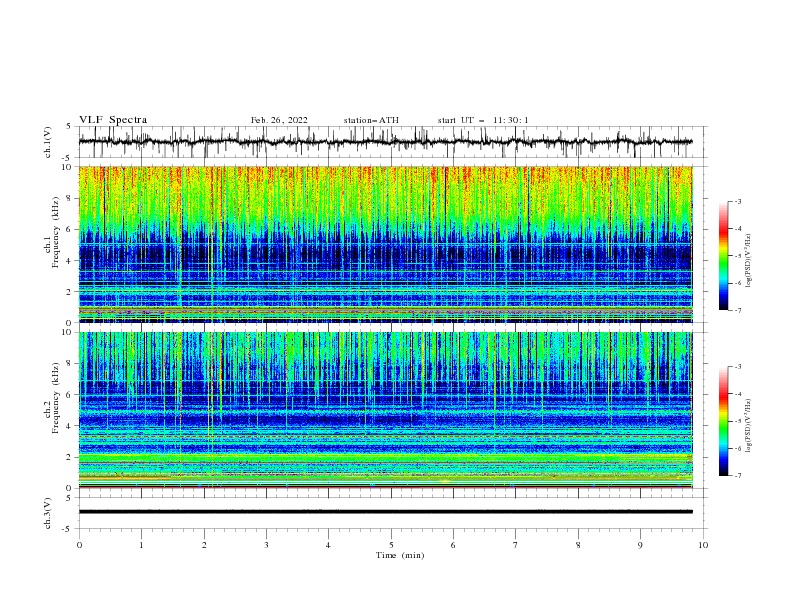Image resolution: width=792 pixels, height=612 pixels.
Task: Select the "start UT = 11:30:1" text
Action: pos(483,120)
